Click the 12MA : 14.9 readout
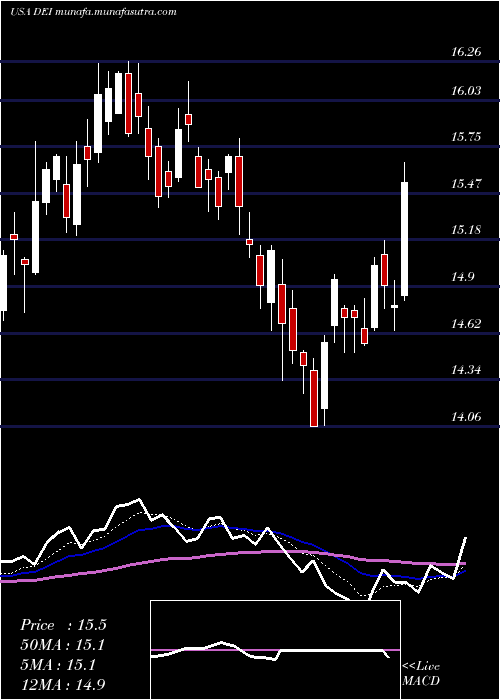500x700 pixels. pos(63,685)
